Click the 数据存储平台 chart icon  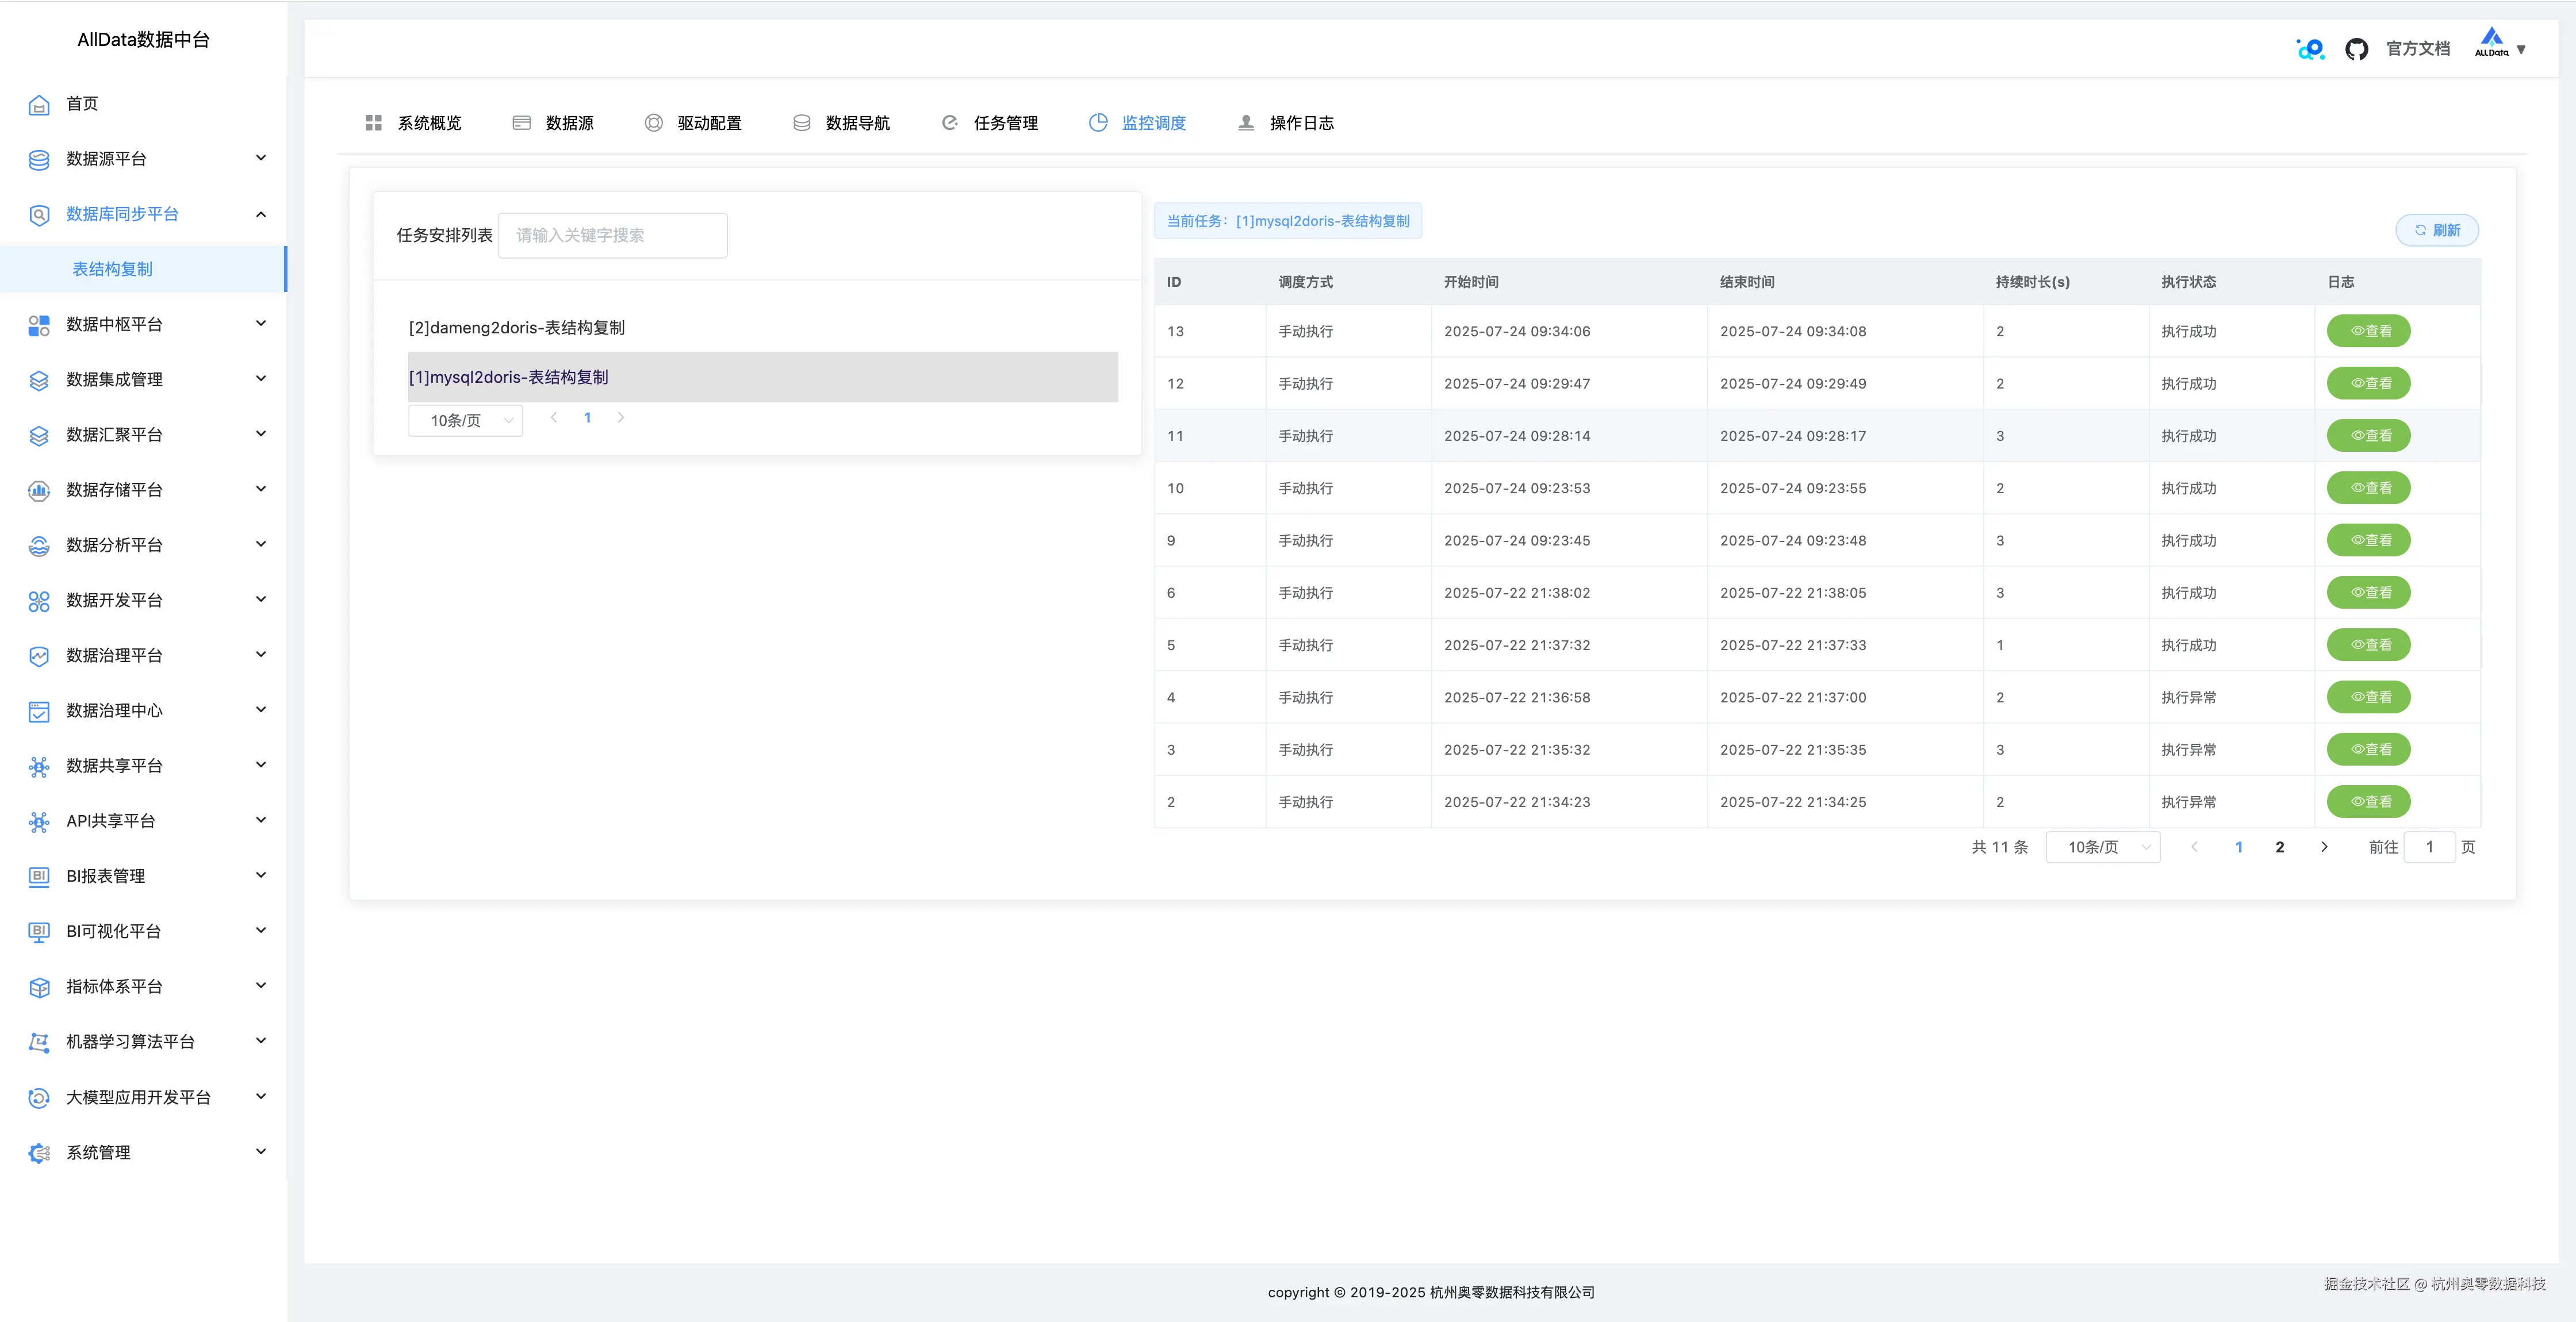(x=39, y=490)
